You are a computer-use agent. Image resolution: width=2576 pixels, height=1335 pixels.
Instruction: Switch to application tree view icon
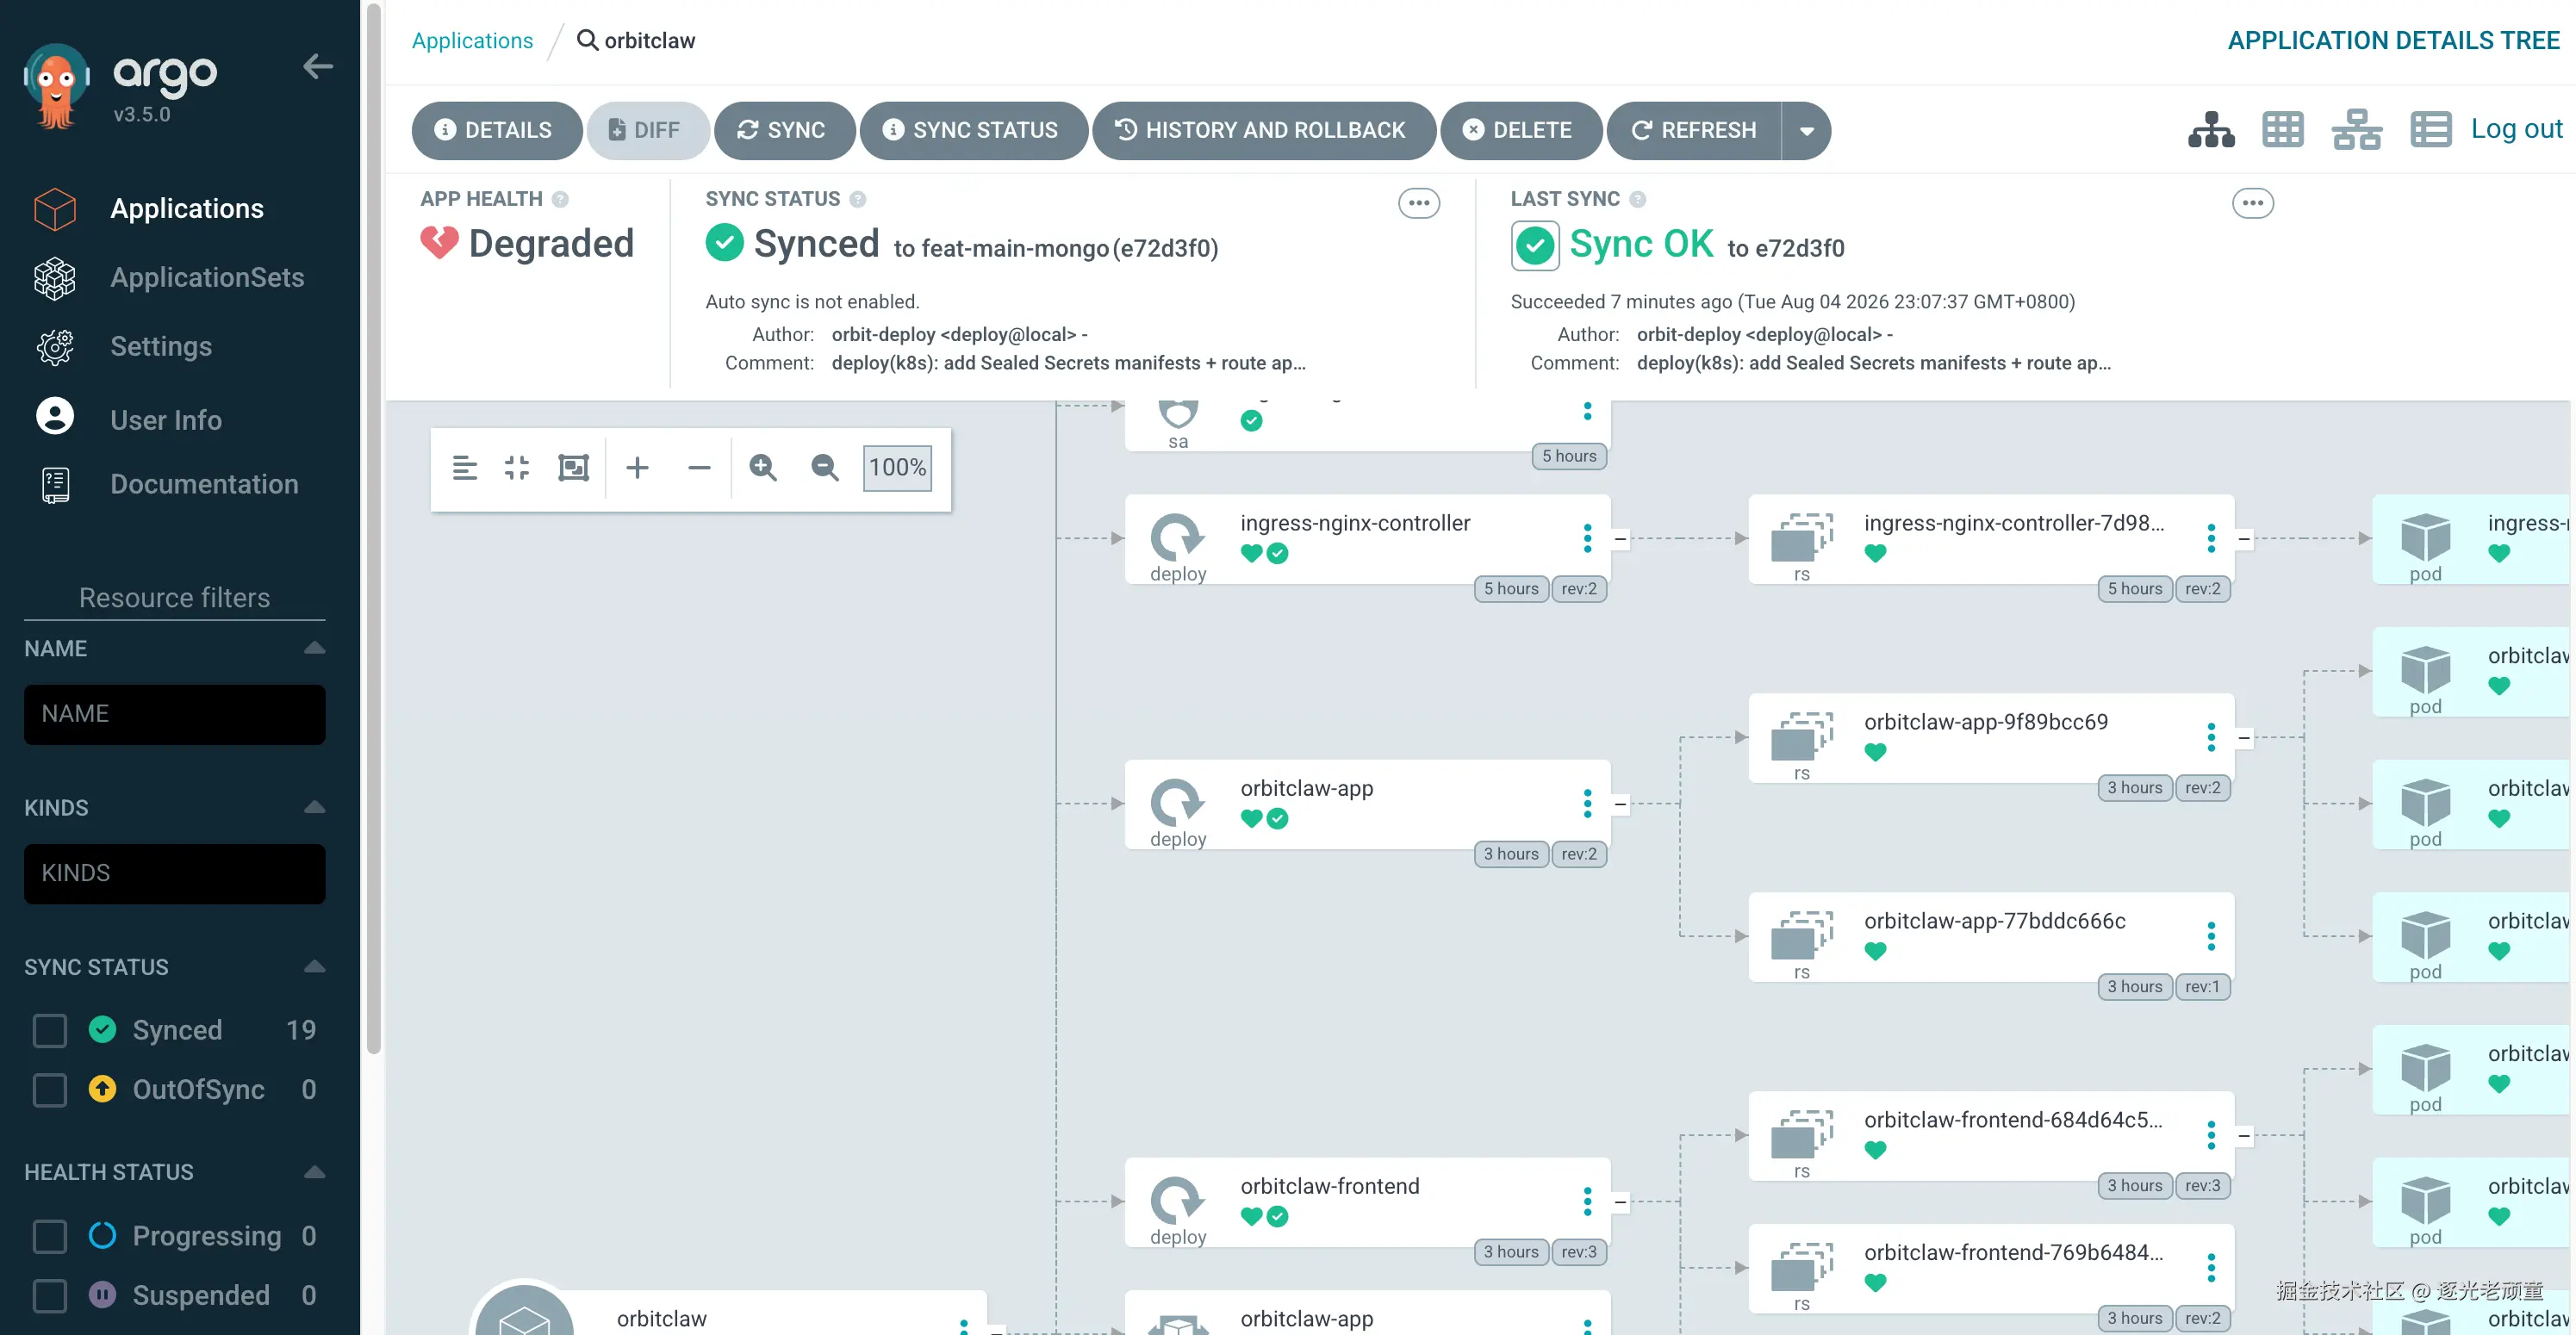point(2210,130)
